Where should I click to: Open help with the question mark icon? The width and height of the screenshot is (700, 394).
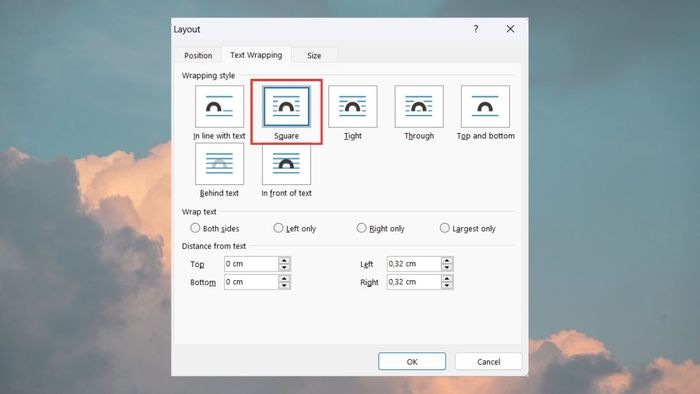(x=476, y=29)
